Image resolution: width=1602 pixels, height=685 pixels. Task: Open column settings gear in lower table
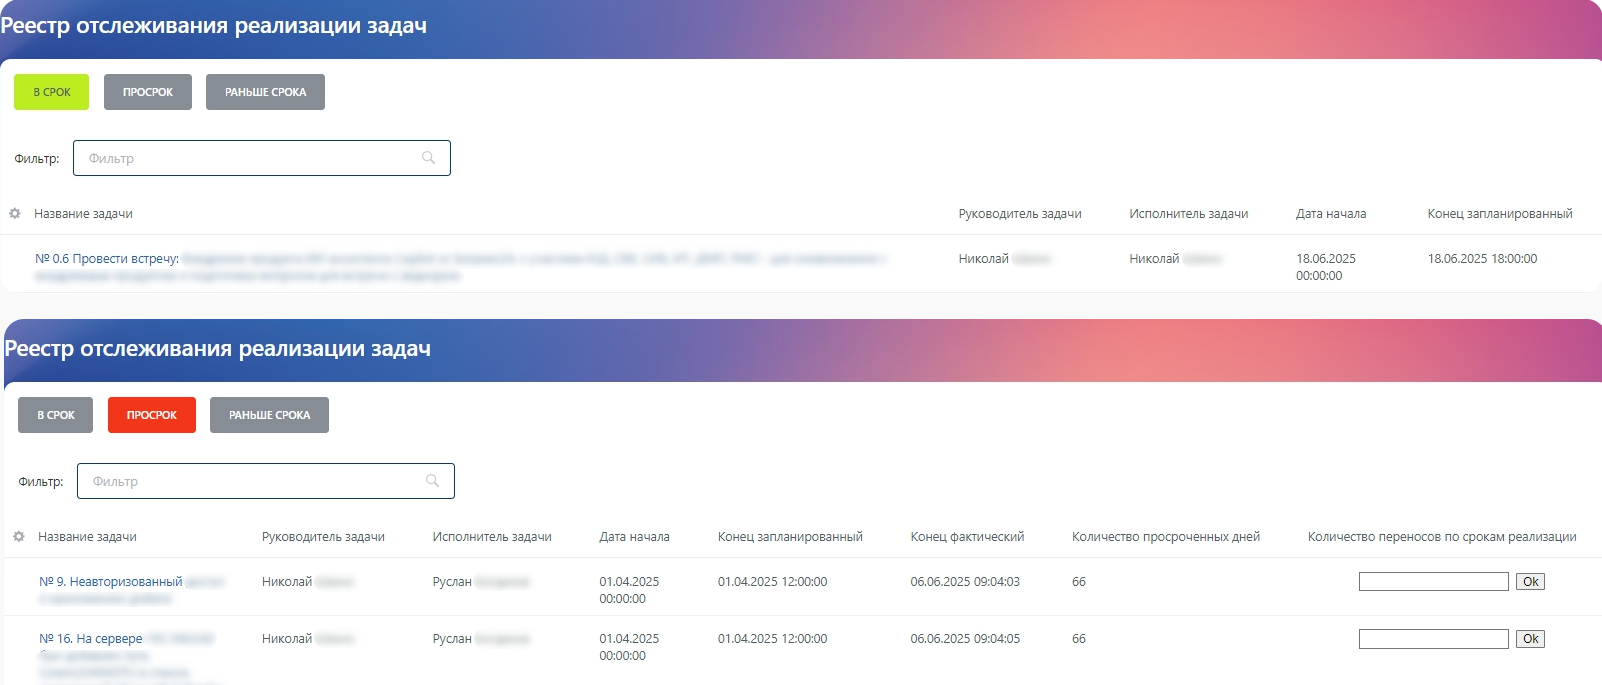click(x=19, y=537)
